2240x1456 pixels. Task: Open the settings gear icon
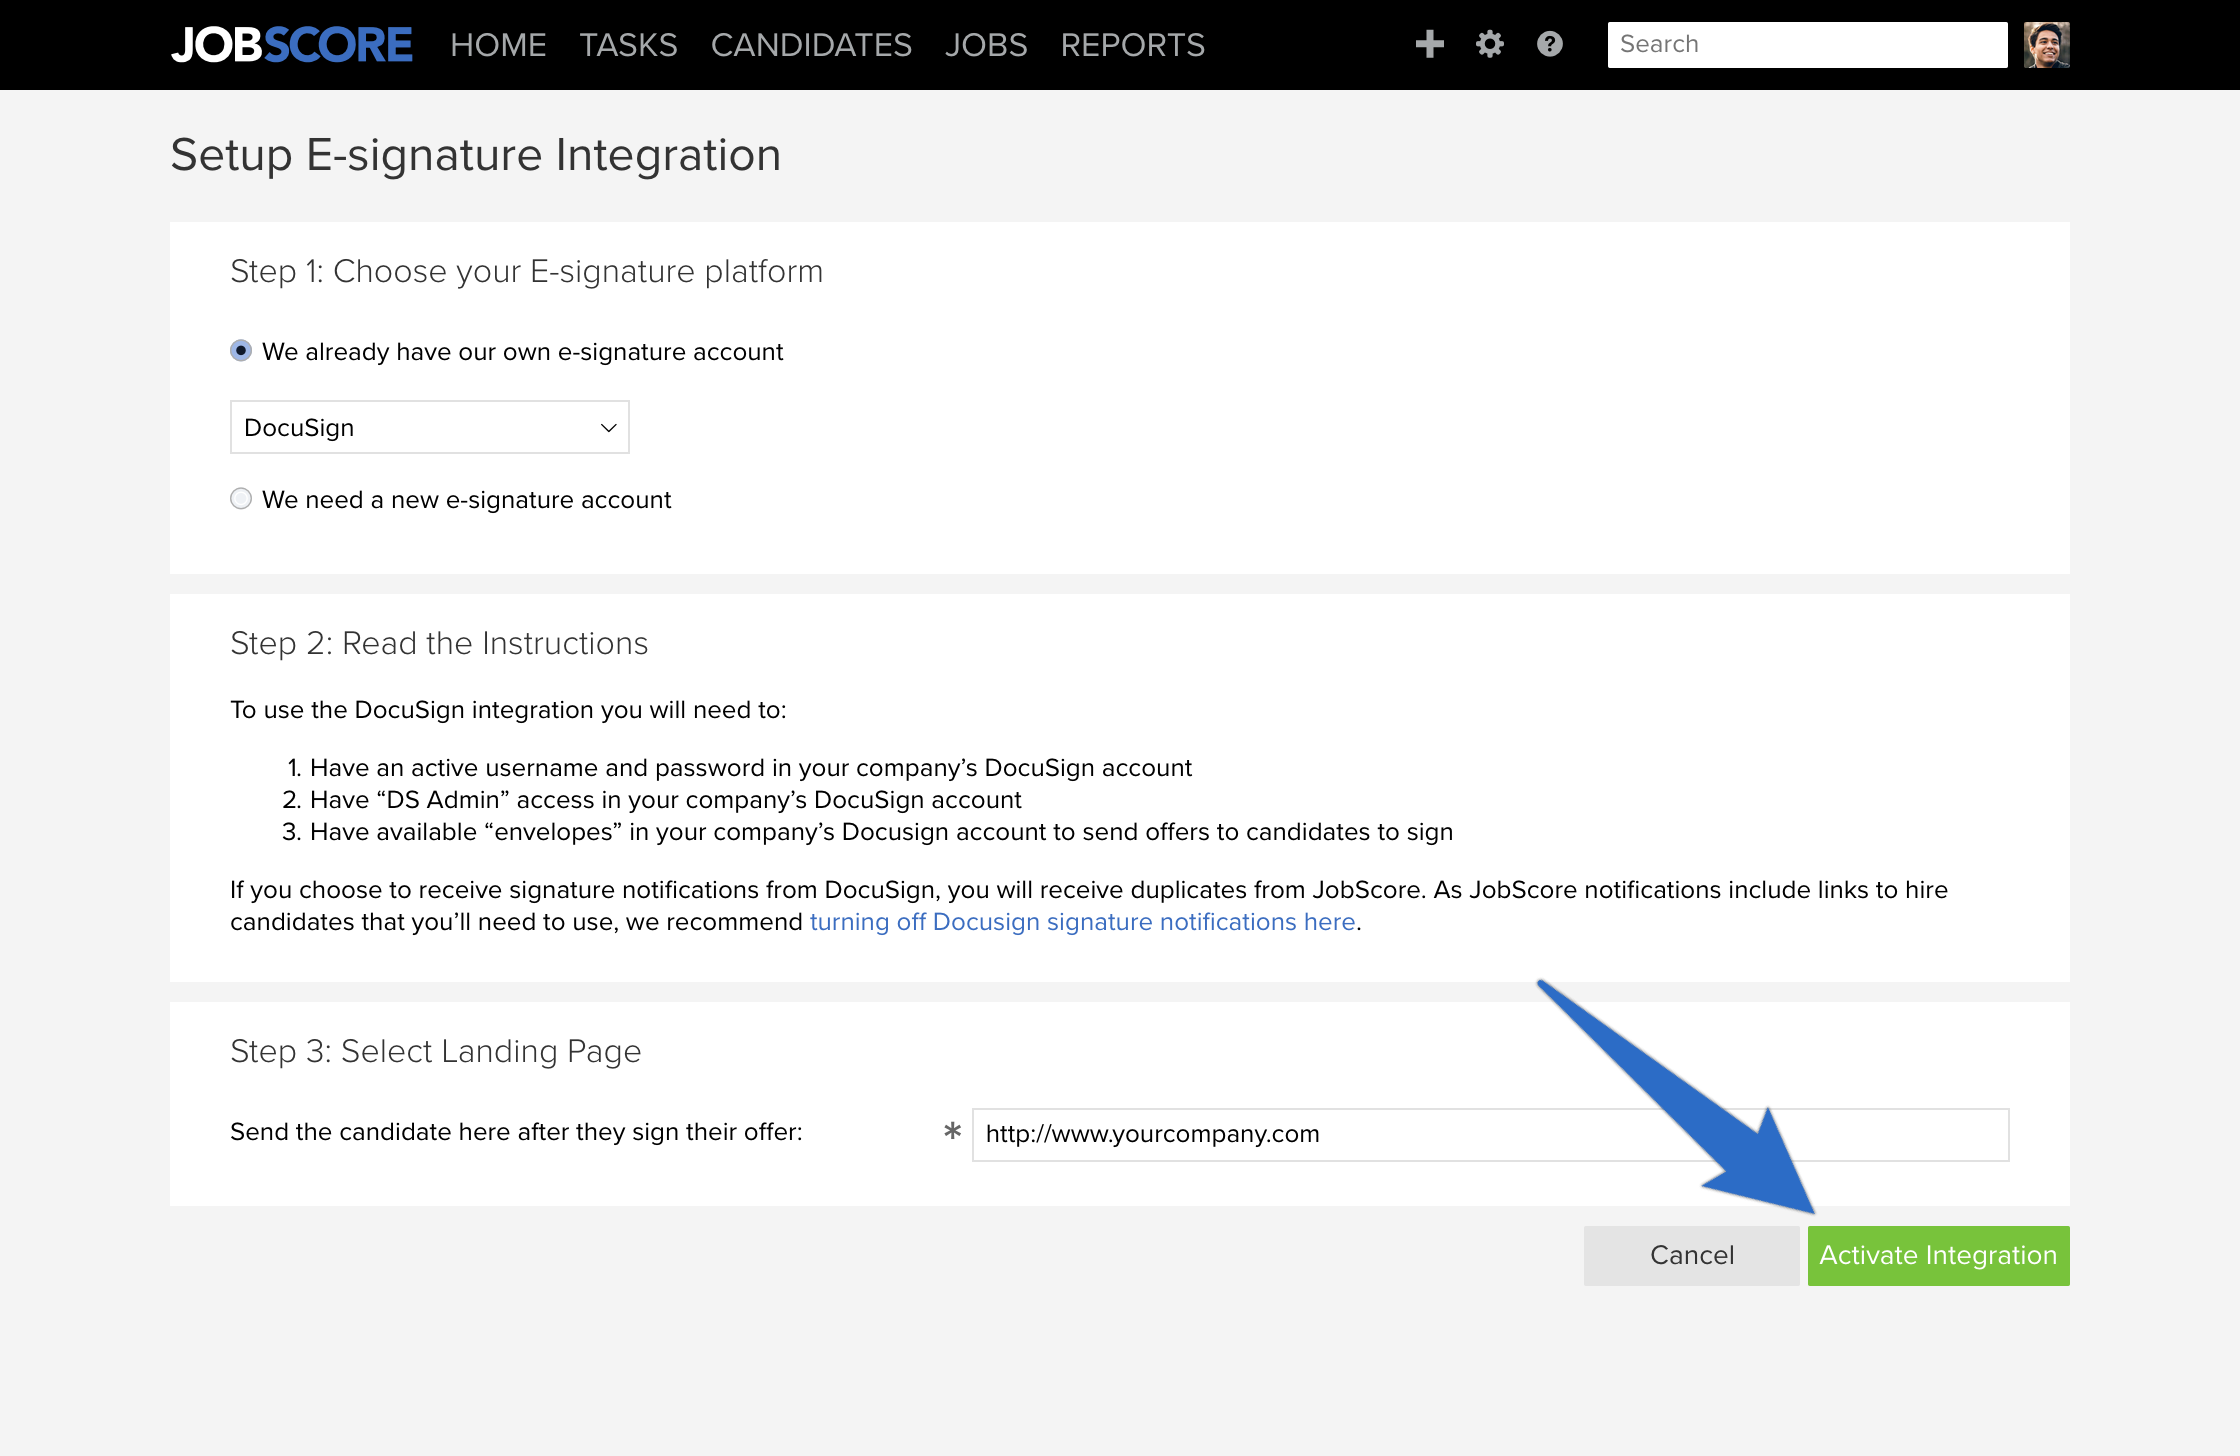click(1490, 44)
